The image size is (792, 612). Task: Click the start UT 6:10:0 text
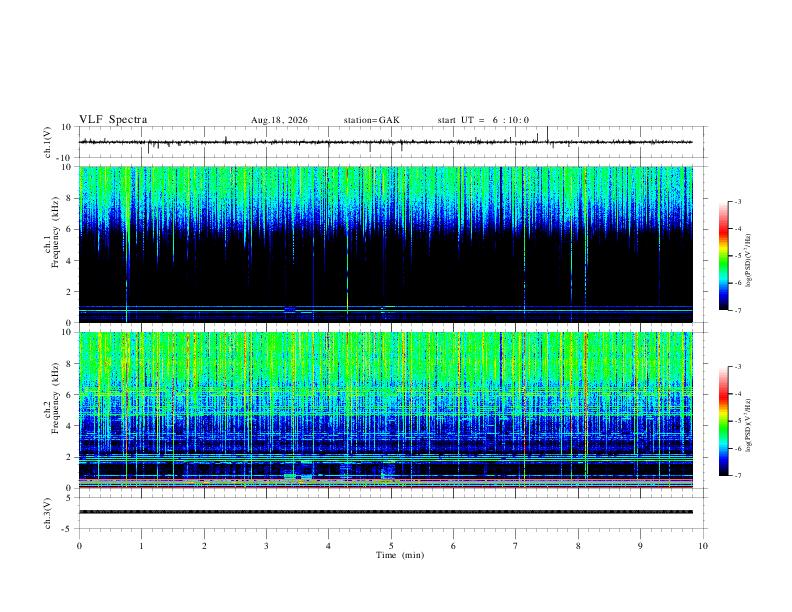pos(483,120)
